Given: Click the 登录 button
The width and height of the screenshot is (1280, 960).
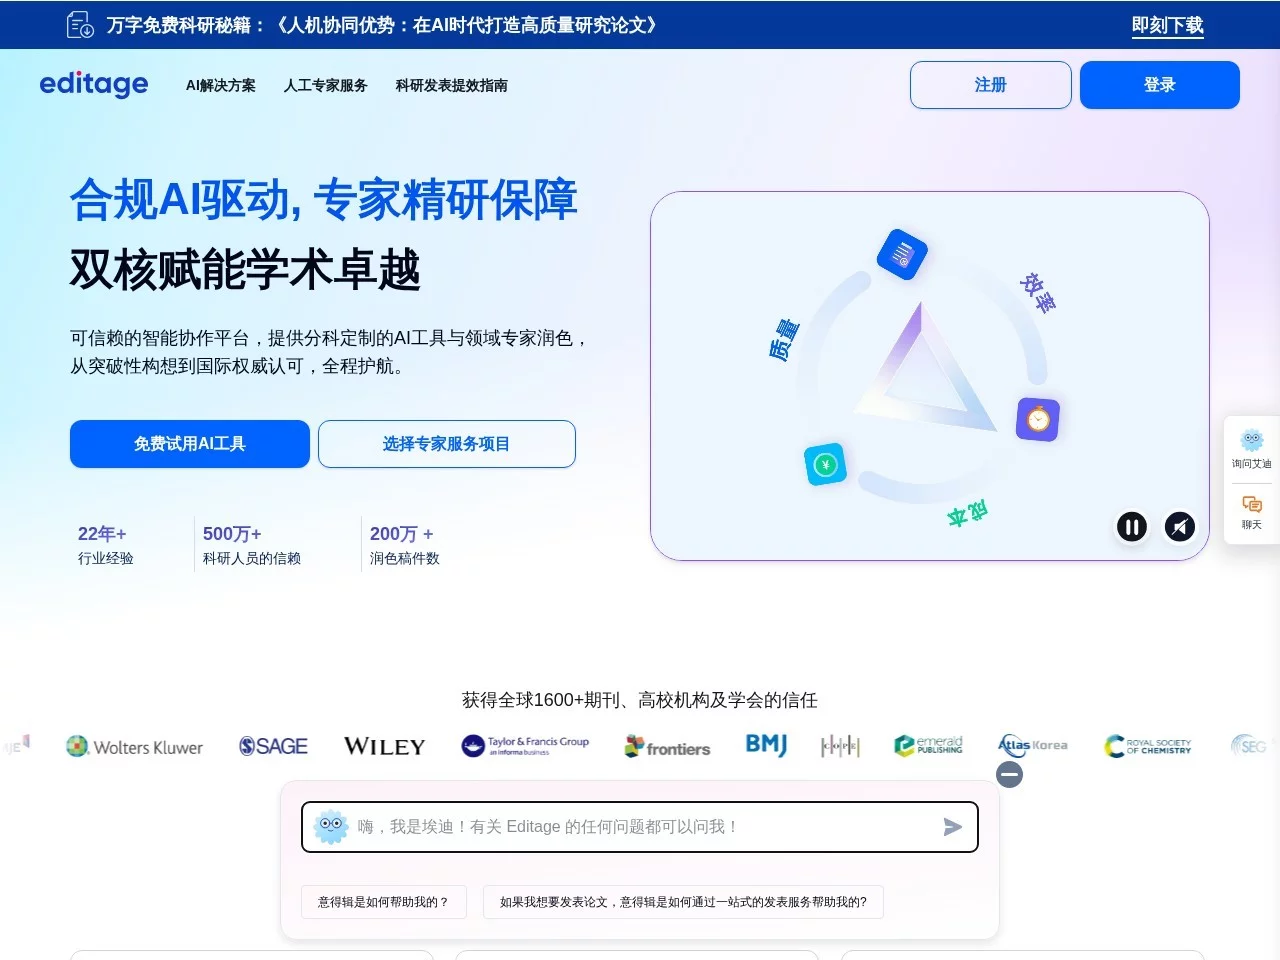Looking at the screenshot, I should pyautogui.click(x=1159, y=85).
